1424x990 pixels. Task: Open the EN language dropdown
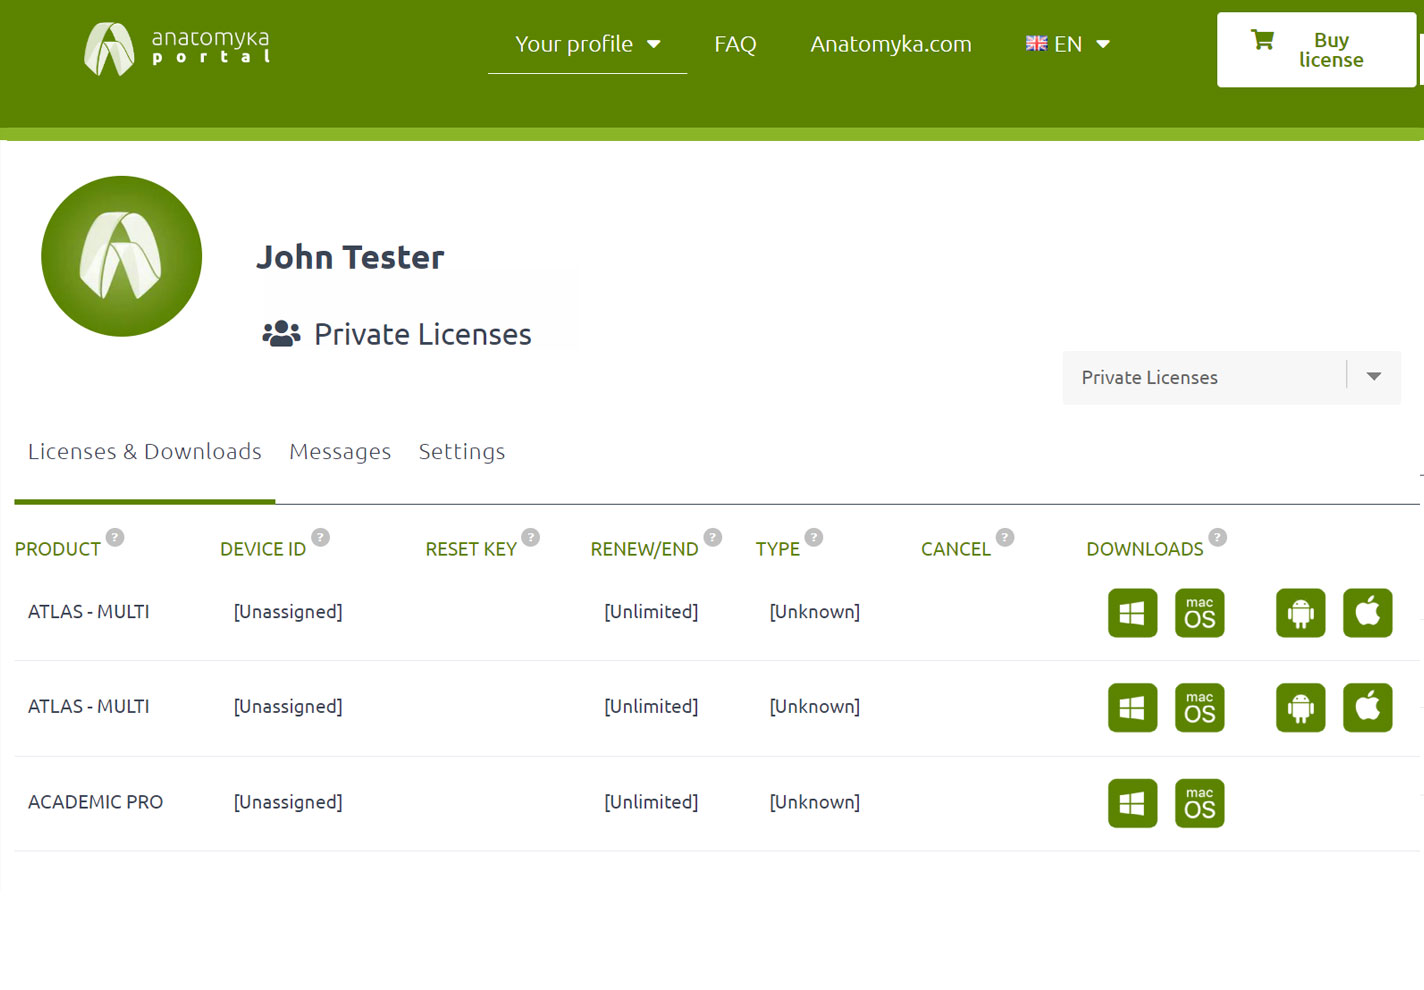tap(1067, 44)
